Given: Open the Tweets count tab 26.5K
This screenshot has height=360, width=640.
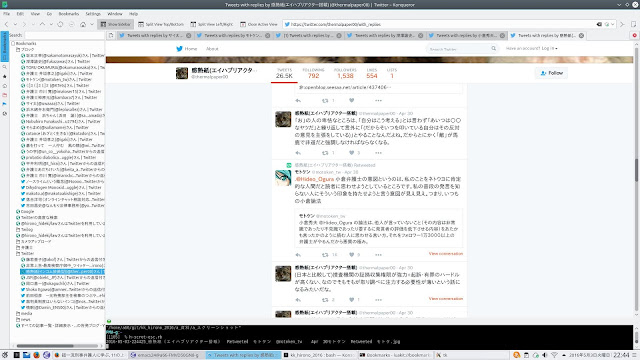Looking at the screenshot, I should tap(284, 73).
